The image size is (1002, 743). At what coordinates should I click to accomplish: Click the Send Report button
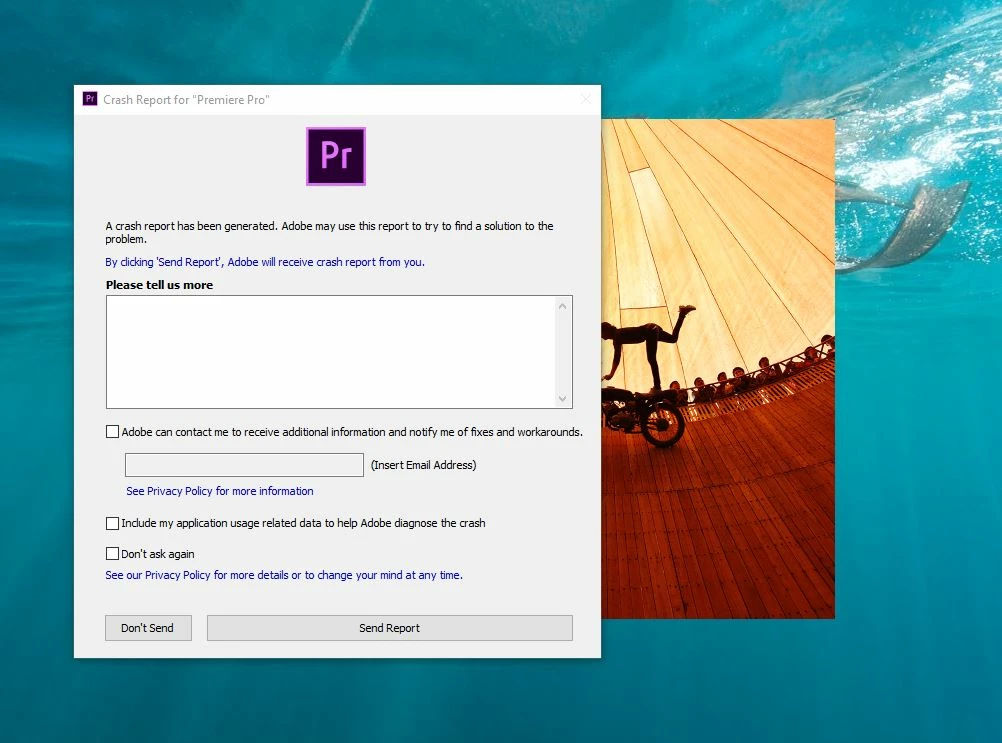[x=390, y=628]
